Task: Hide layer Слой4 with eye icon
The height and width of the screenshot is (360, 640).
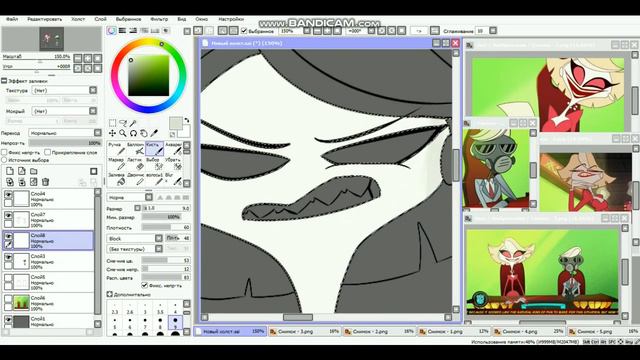Action: pyautogui.click(x=8, y=195)
